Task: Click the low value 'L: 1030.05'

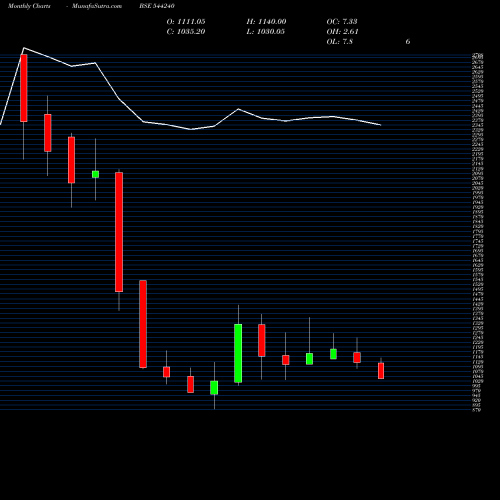Action: tap(266, 32)
